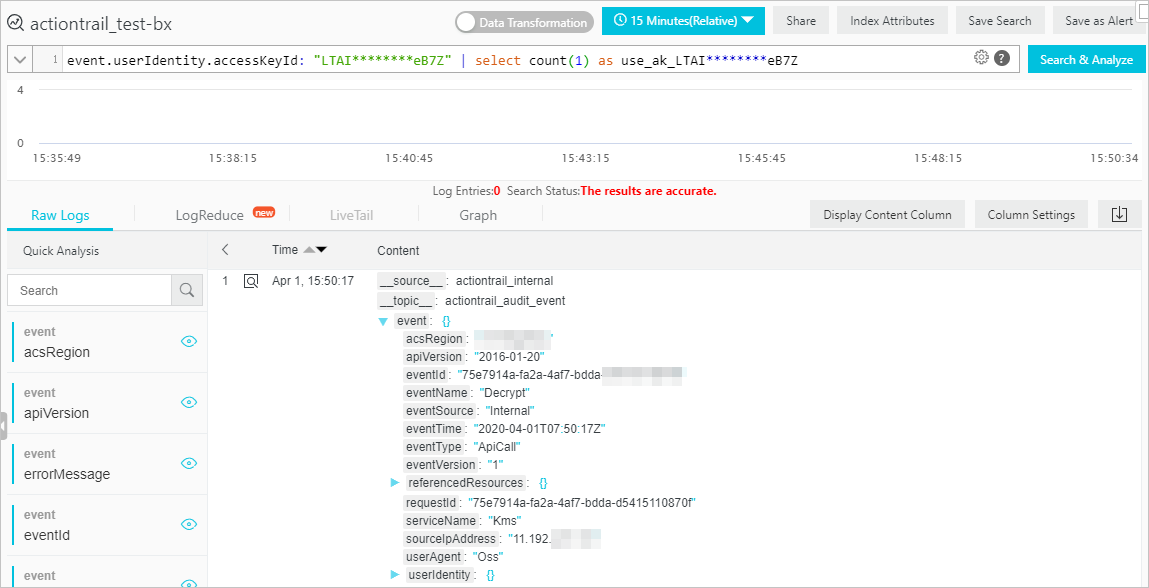Expand the userIdentity node

[x=394, y=575]
